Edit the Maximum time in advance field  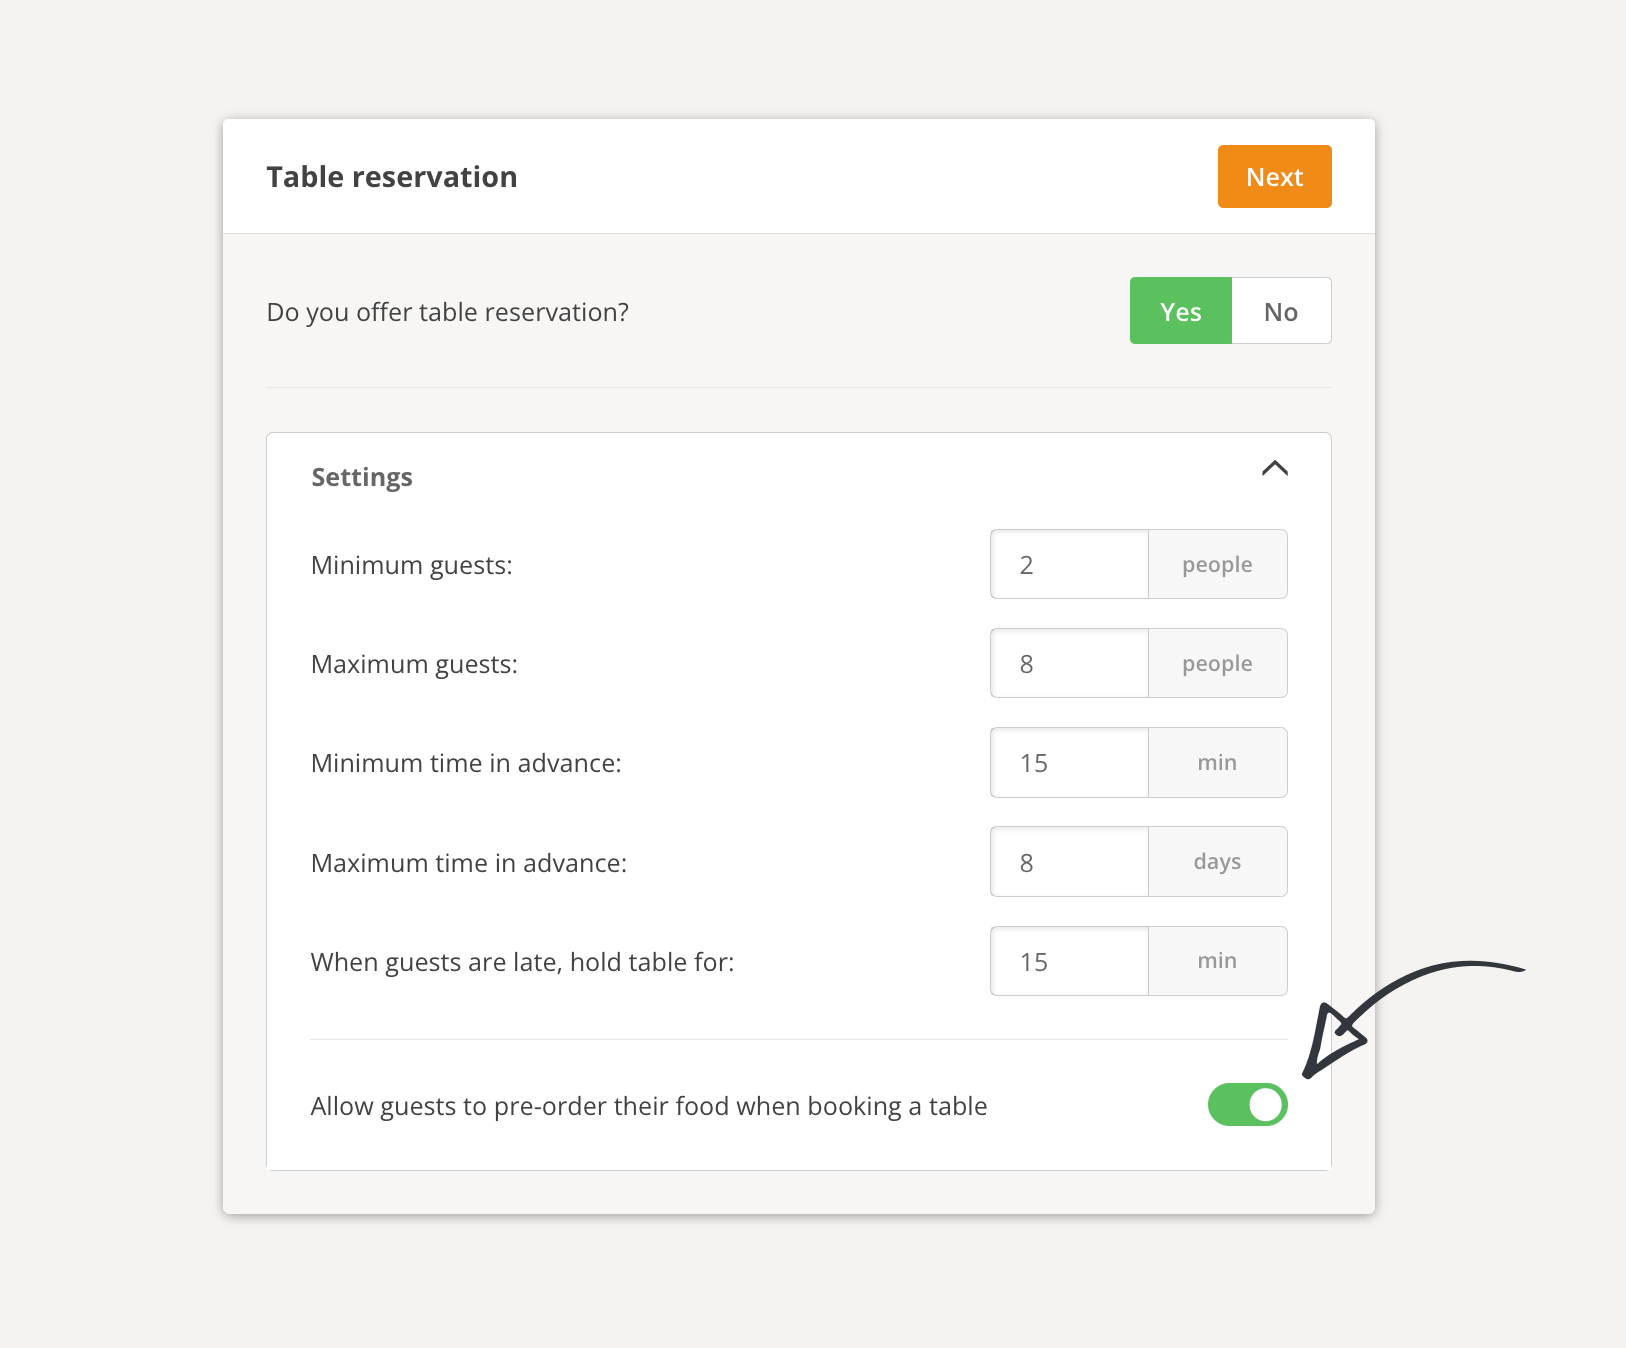[1069, 862]
